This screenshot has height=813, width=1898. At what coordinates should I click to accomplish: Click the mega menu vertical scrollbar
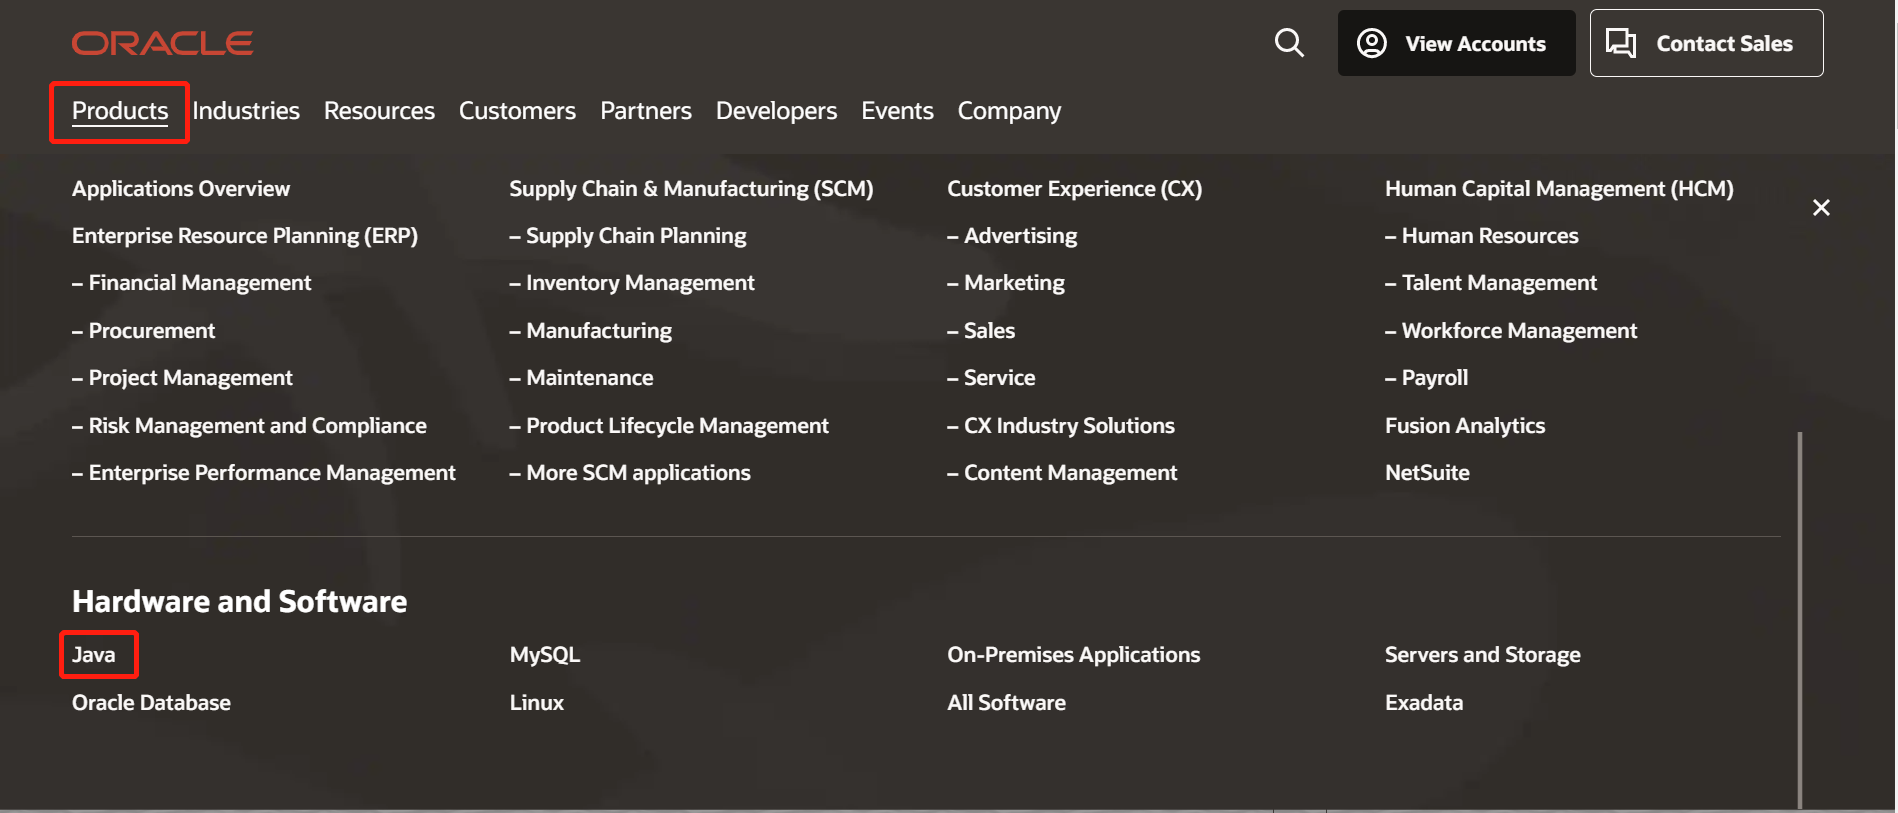(1799, 620)
